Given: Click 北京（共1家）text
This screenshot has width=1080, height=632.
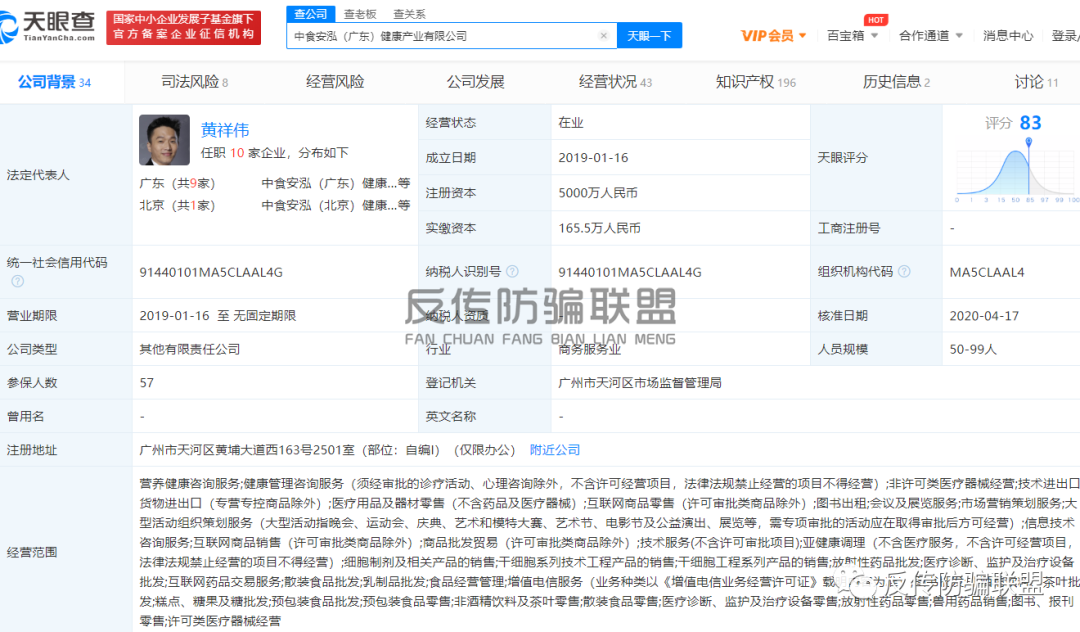Looking at the screenshot, I should (x=177, y=205).
